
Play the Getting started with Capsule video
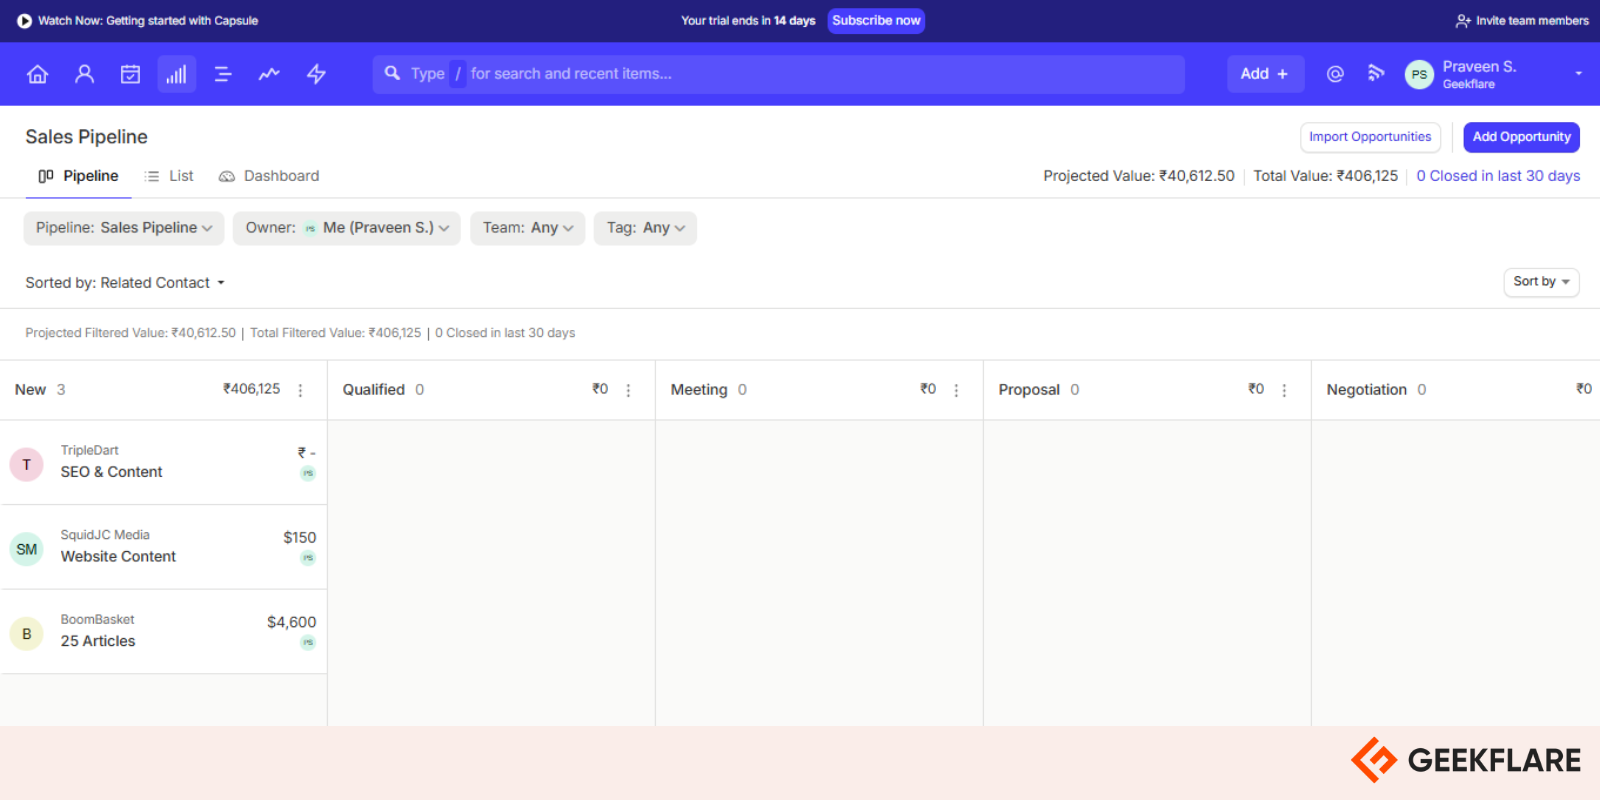click(x=24, y=20)
